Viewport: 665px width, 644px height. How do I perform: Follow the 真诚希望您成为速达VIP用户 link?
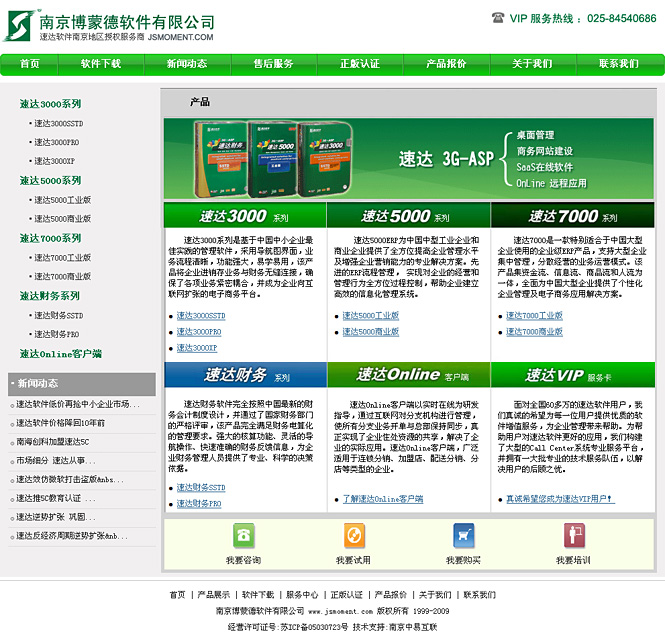[560, 499]
